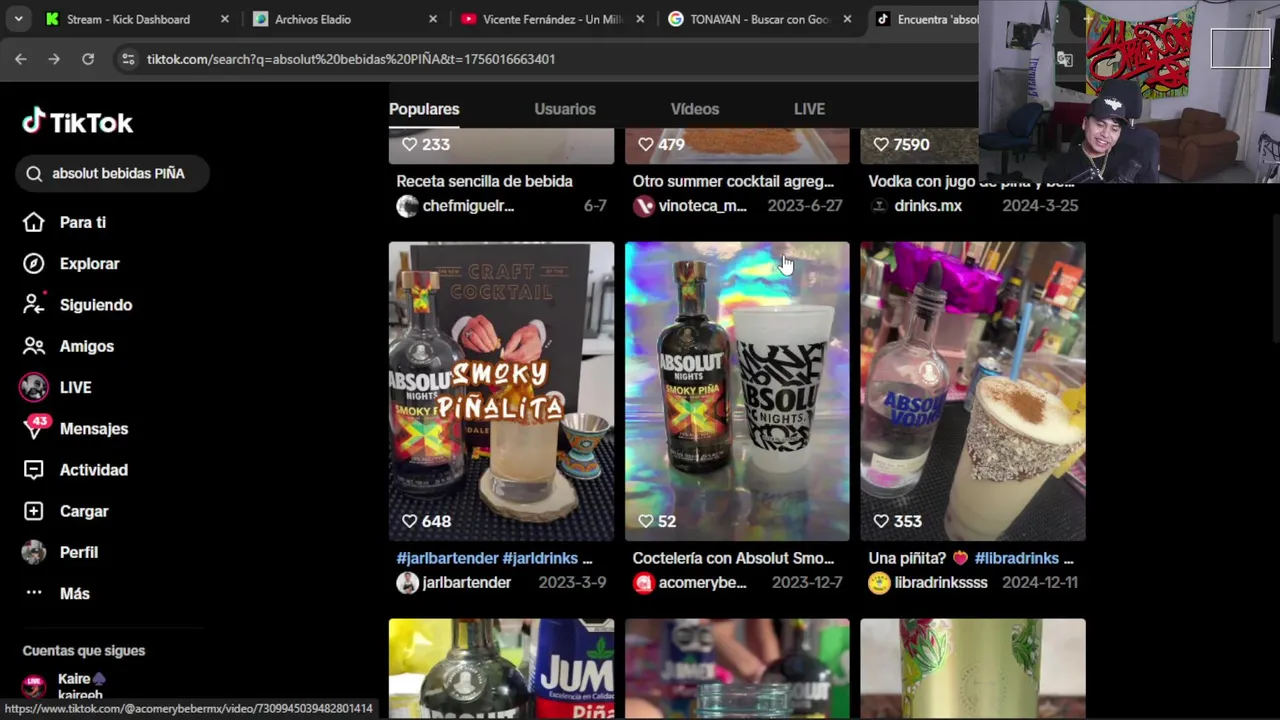Open drinks.mx user profile
This screenshot has width=1280, height=720.
click(928, 205)
